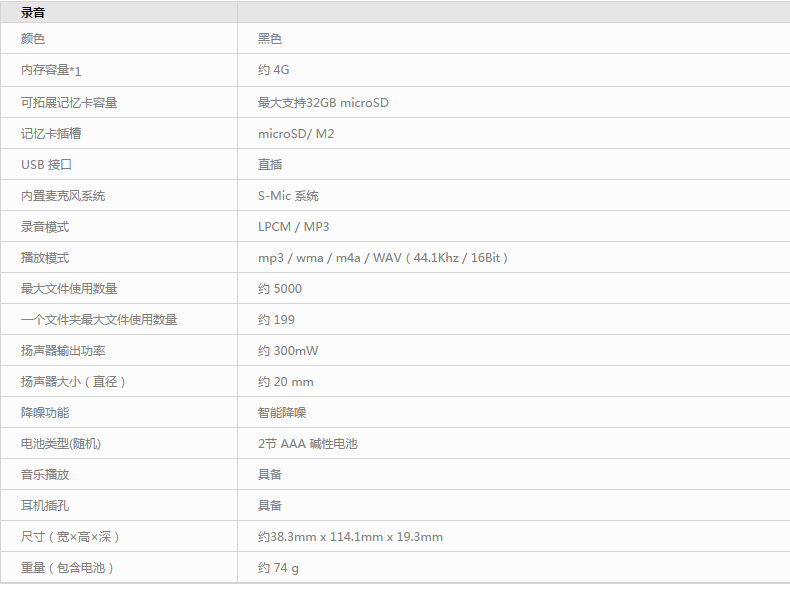Click the 黑色 color value
The width and height of the screenshot is (790, 601).
point(270,39)
